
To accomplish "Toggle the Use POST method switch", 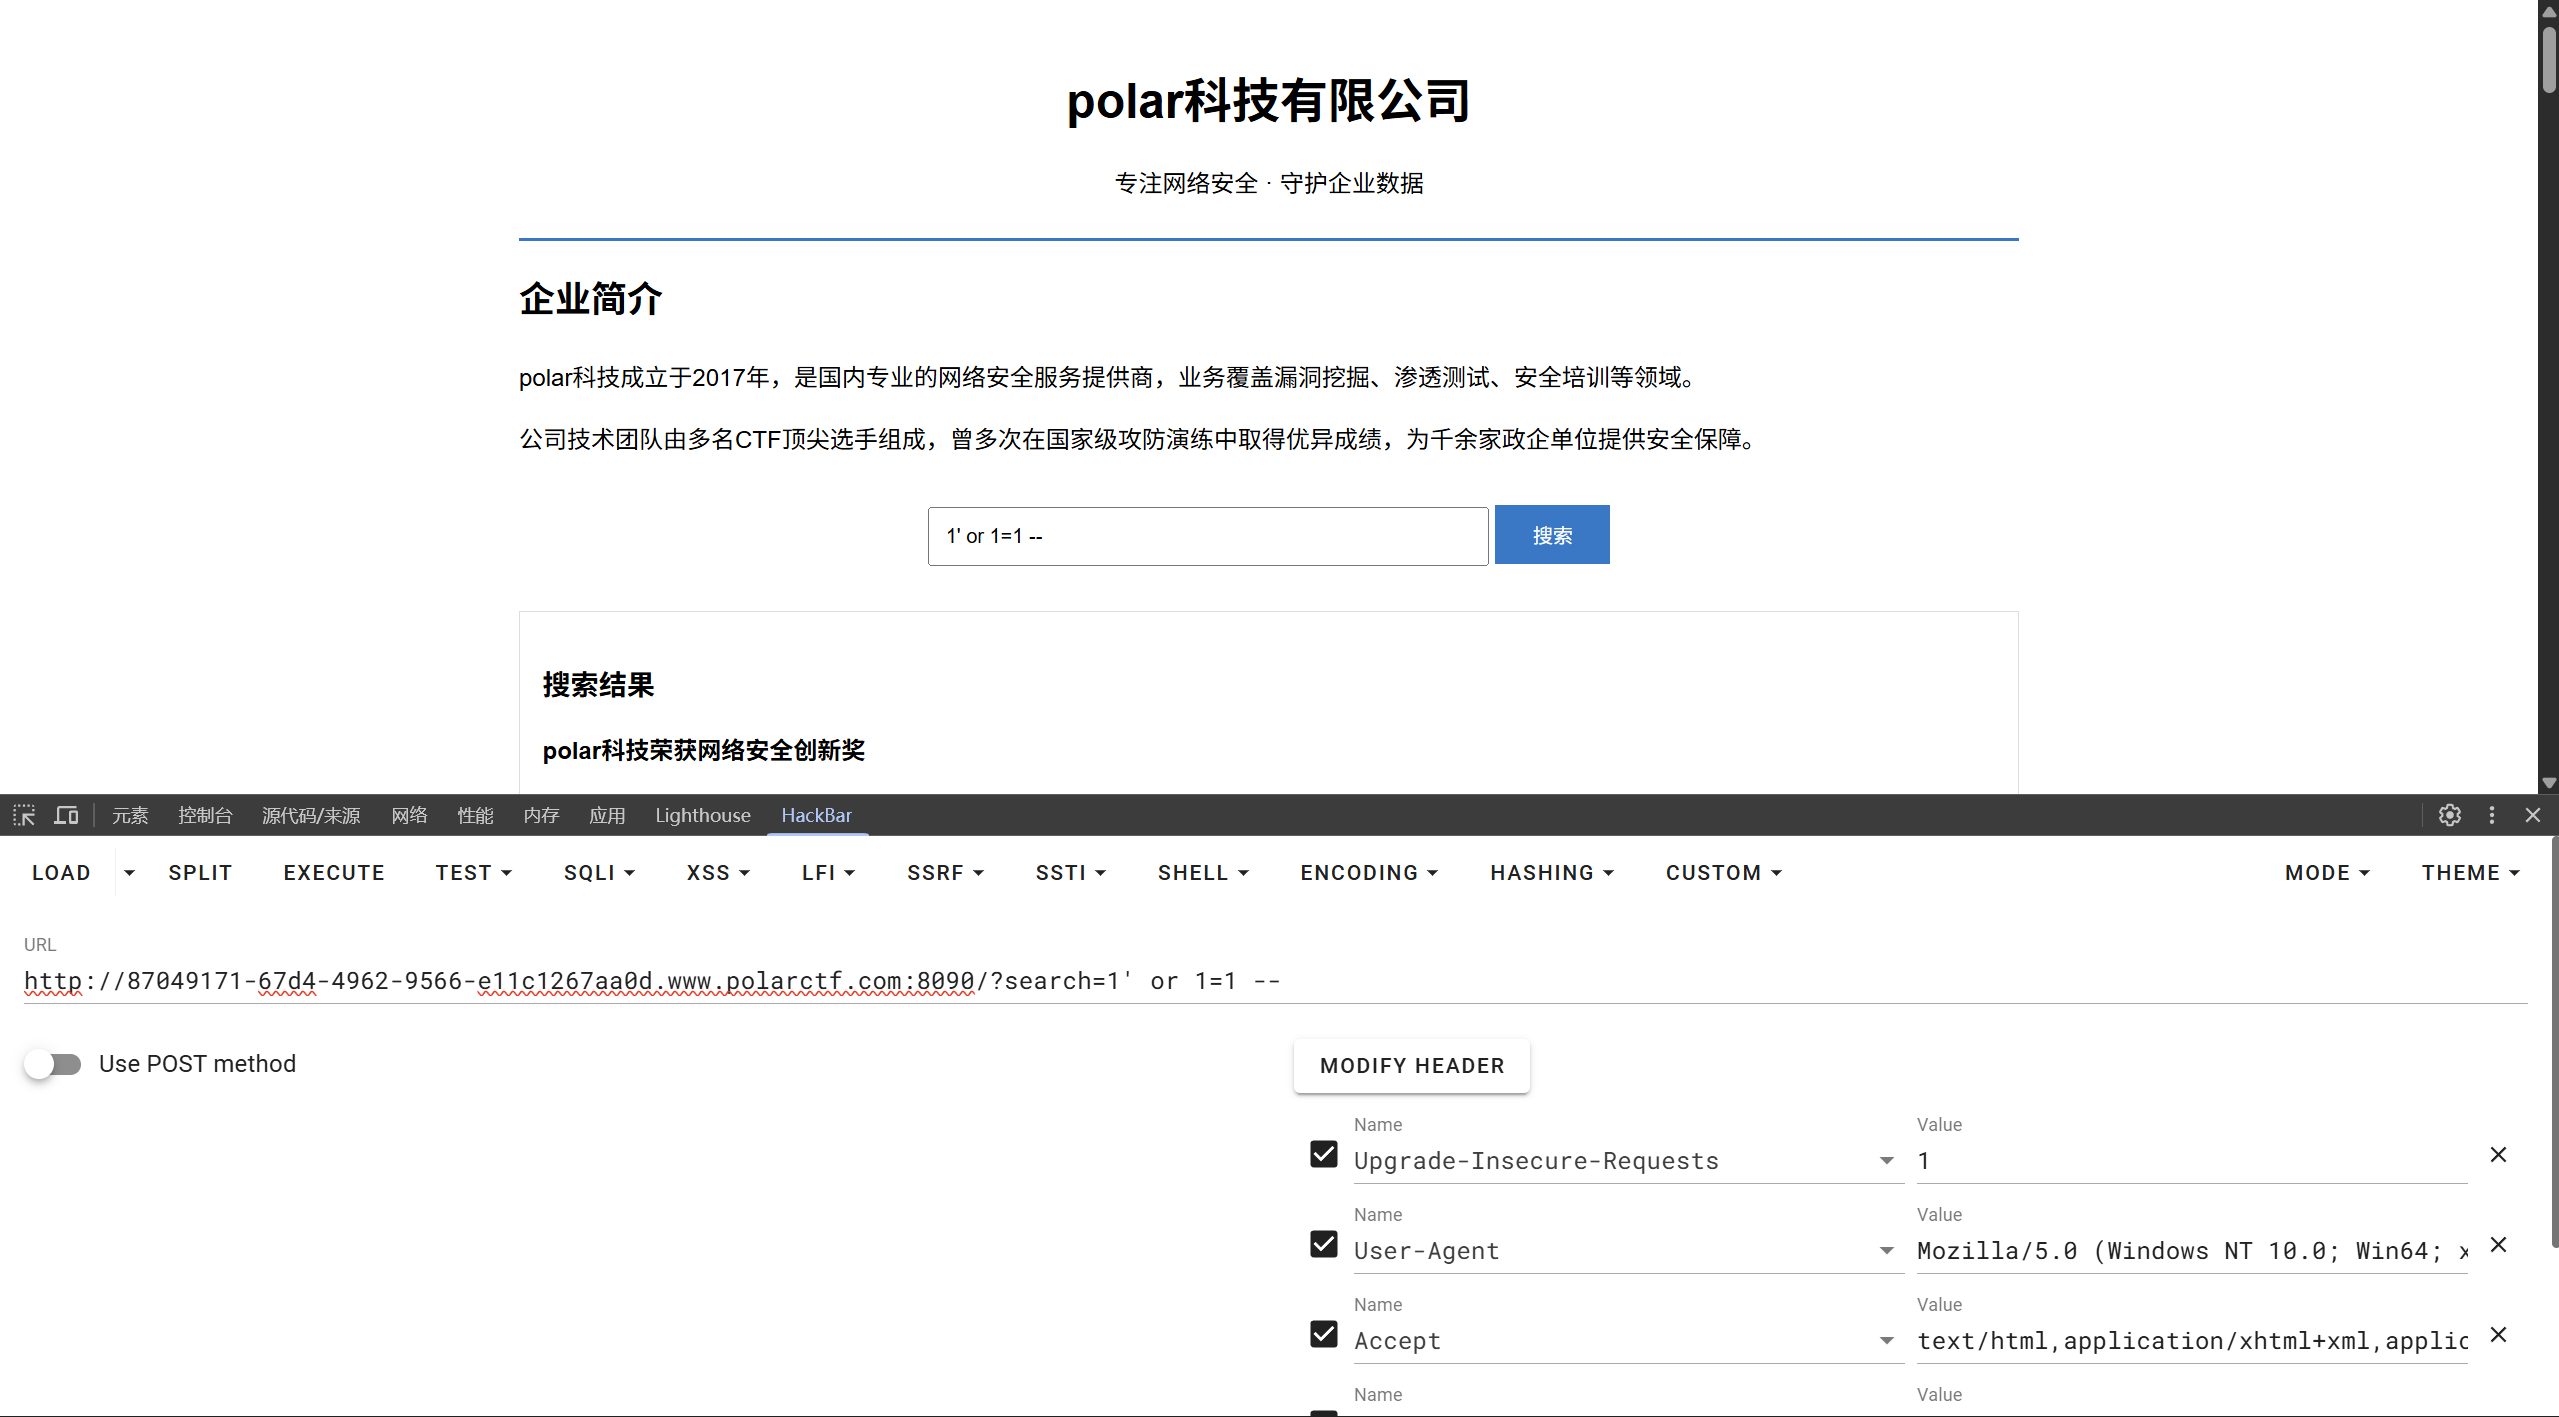I will click(53, 1064).
